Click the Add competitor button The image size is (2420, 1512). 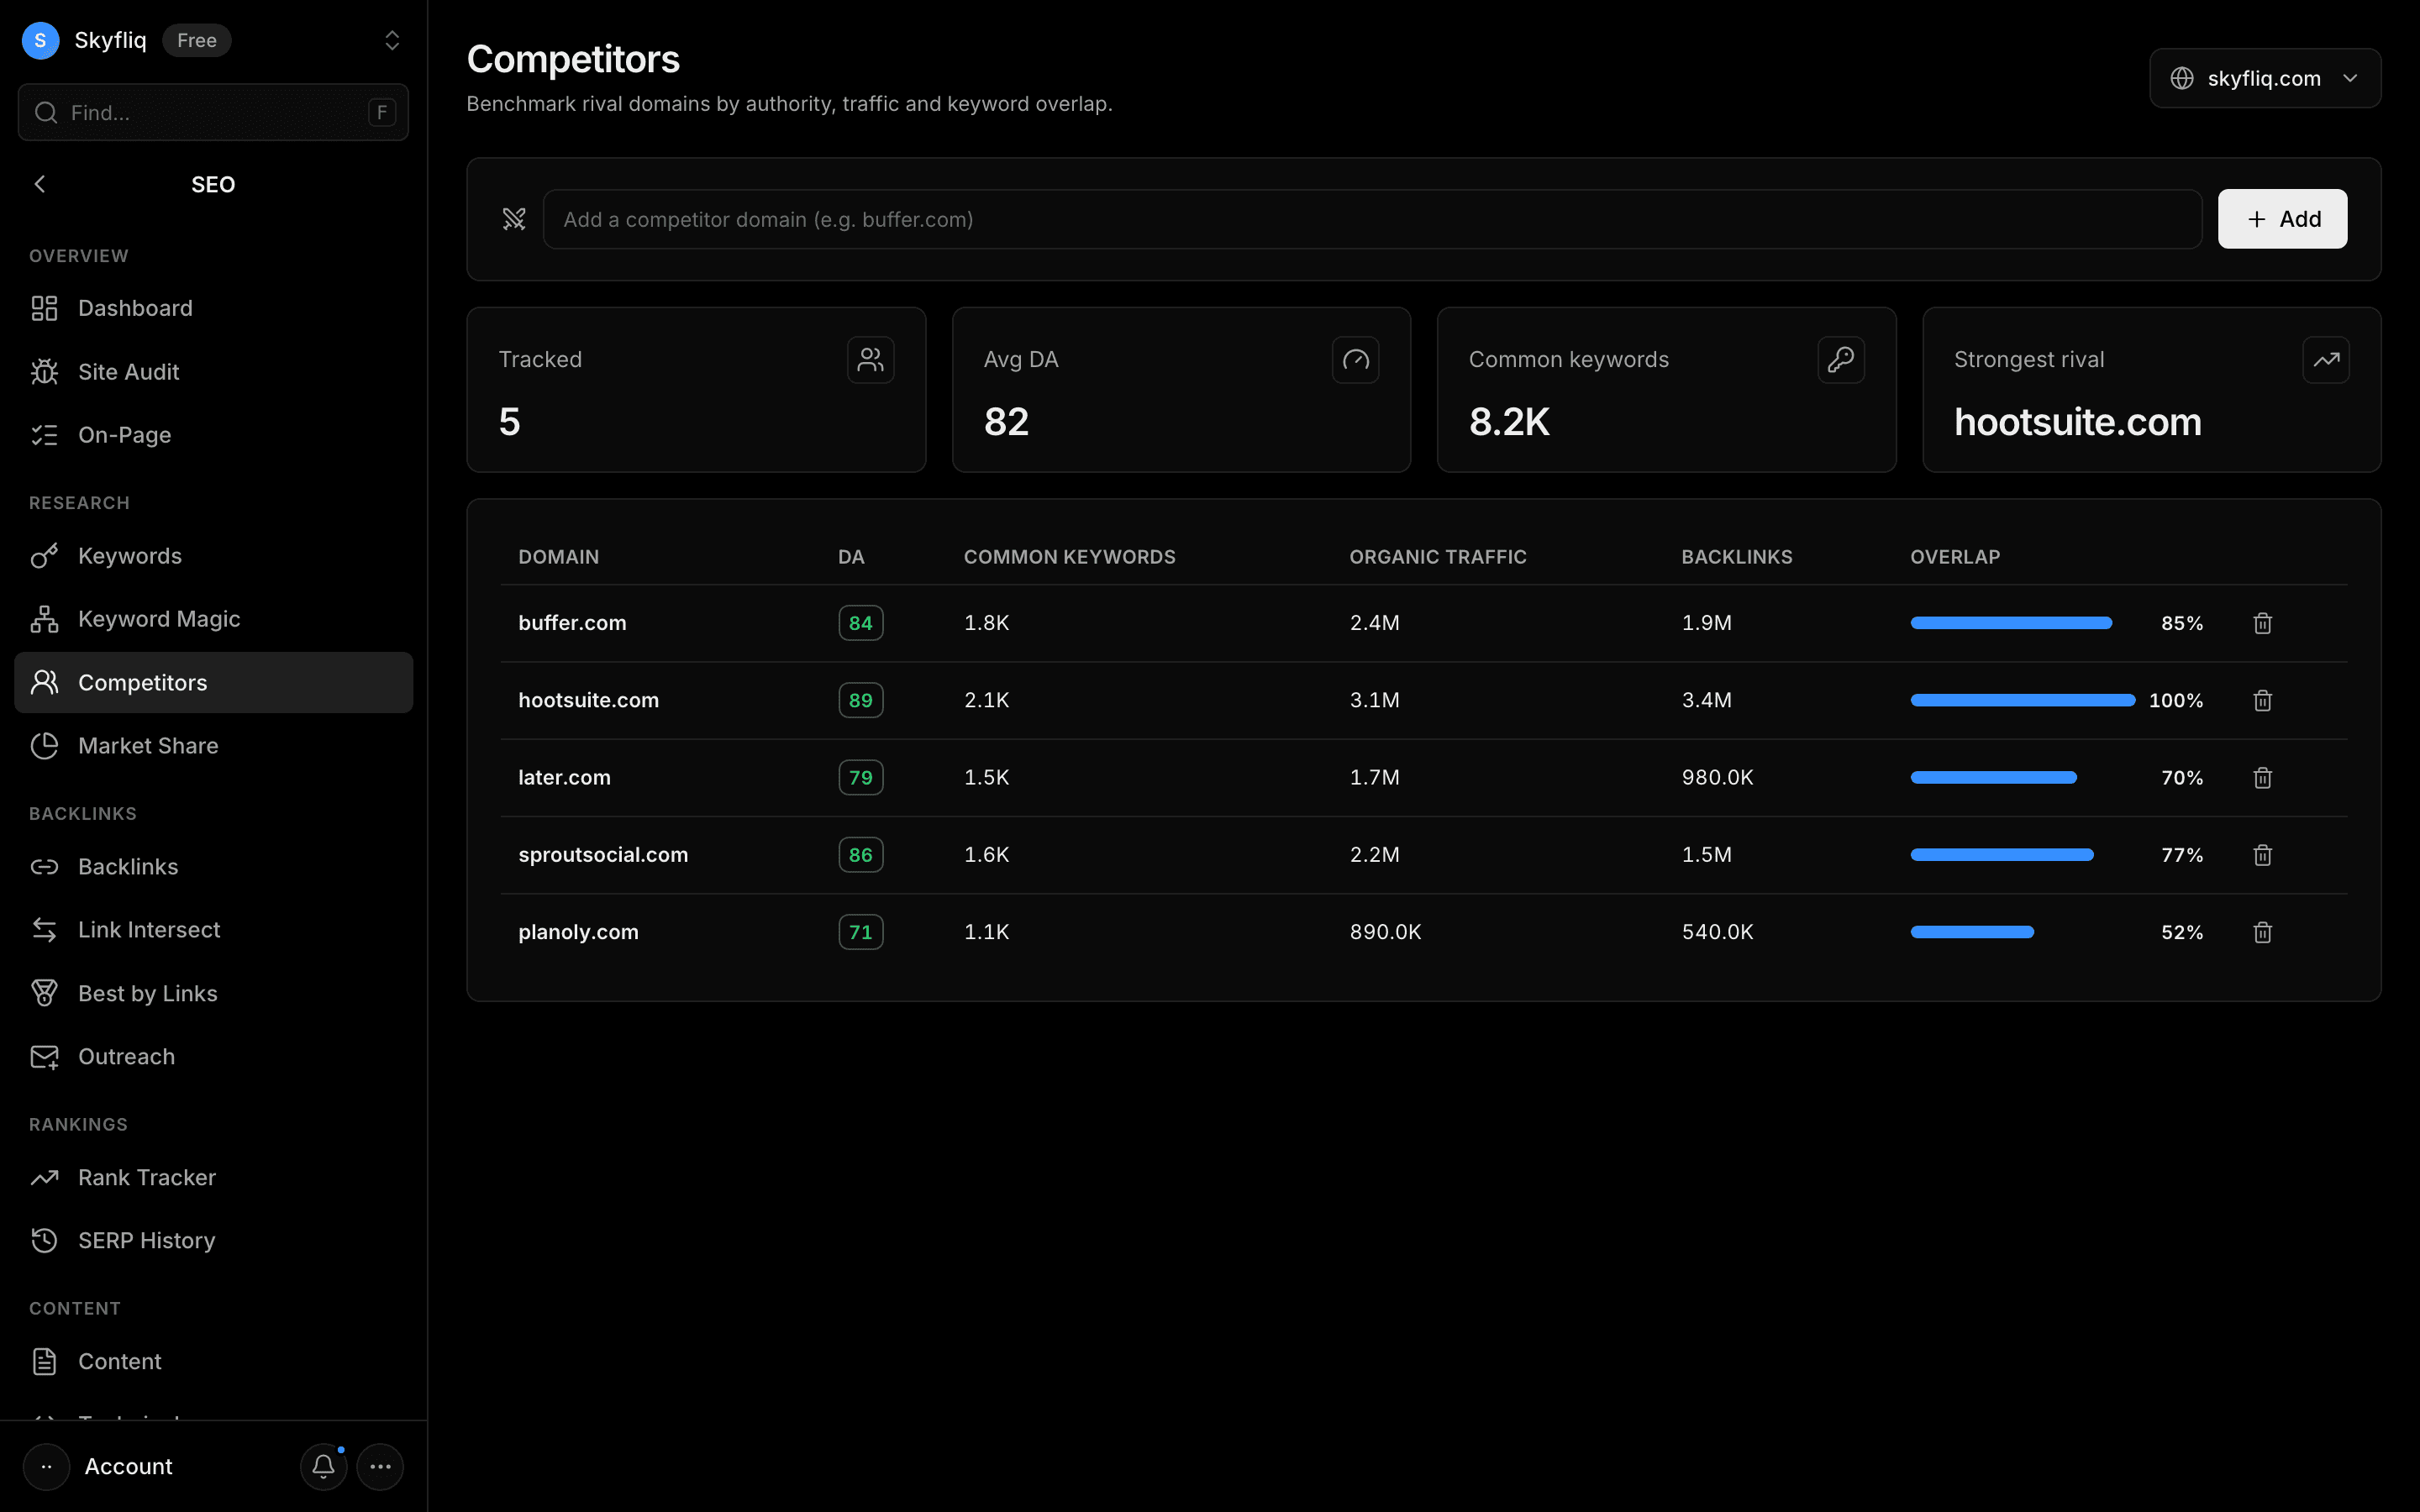pyautogui.click(x=2282, y=219)
